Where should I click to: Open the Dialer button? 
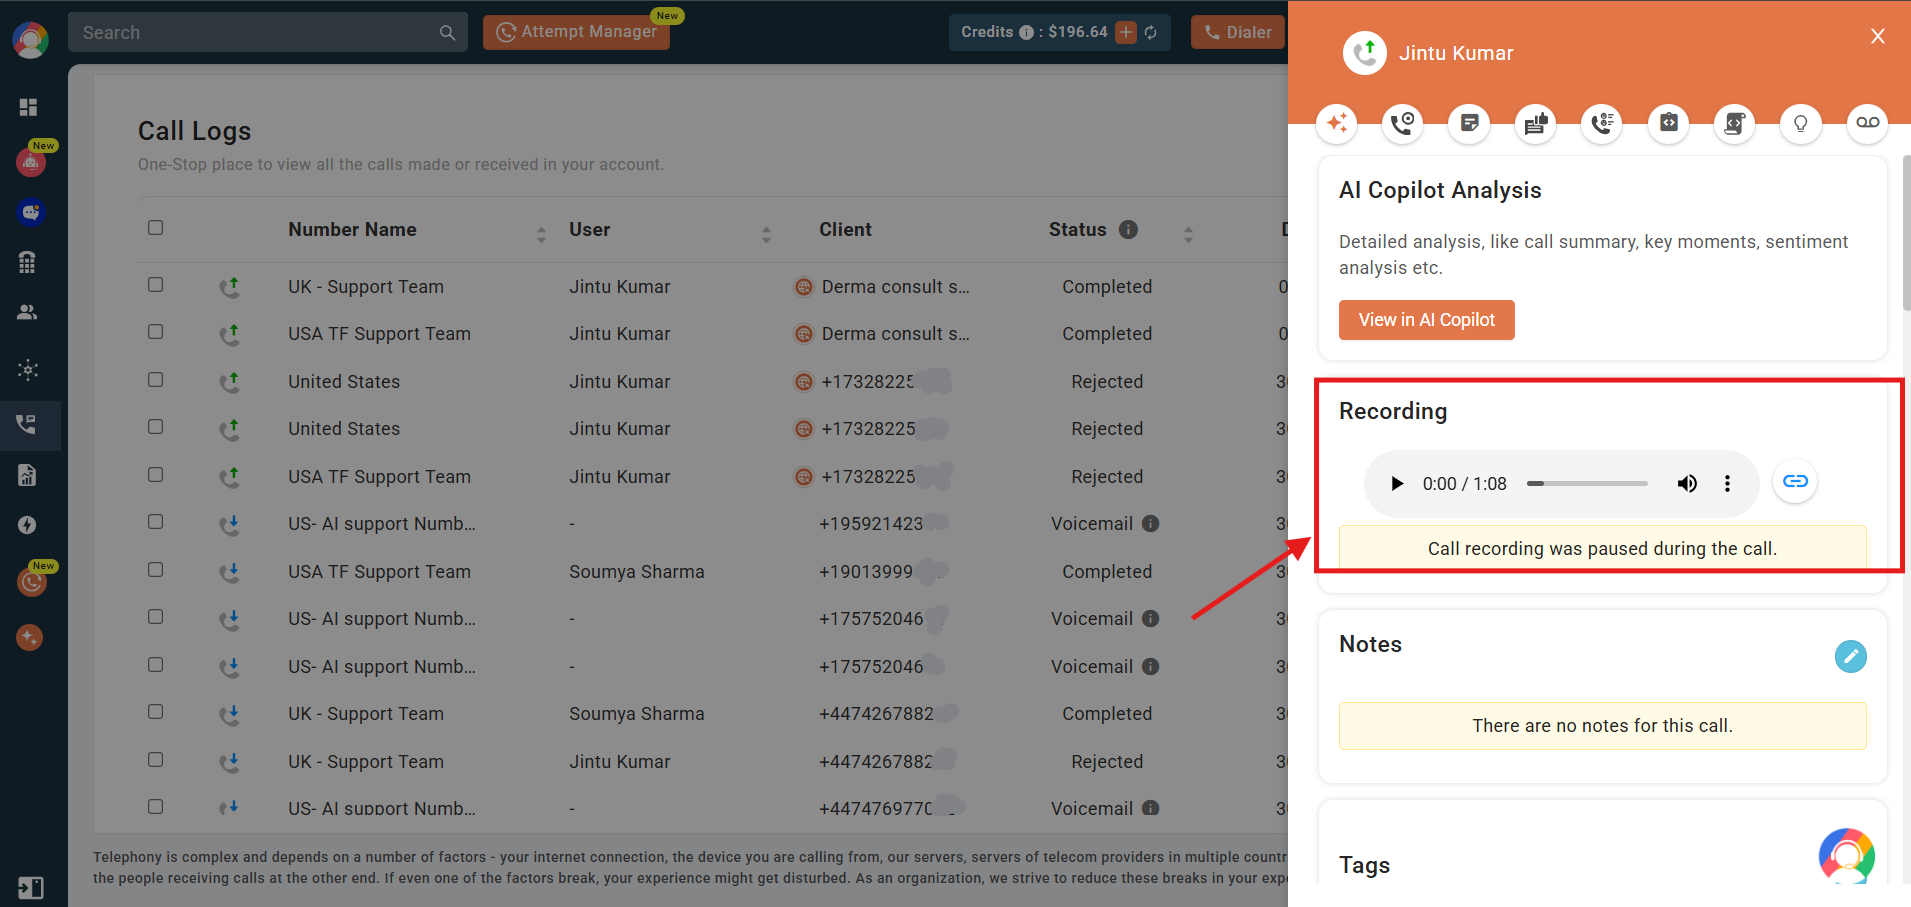[x=1238, y=32]
